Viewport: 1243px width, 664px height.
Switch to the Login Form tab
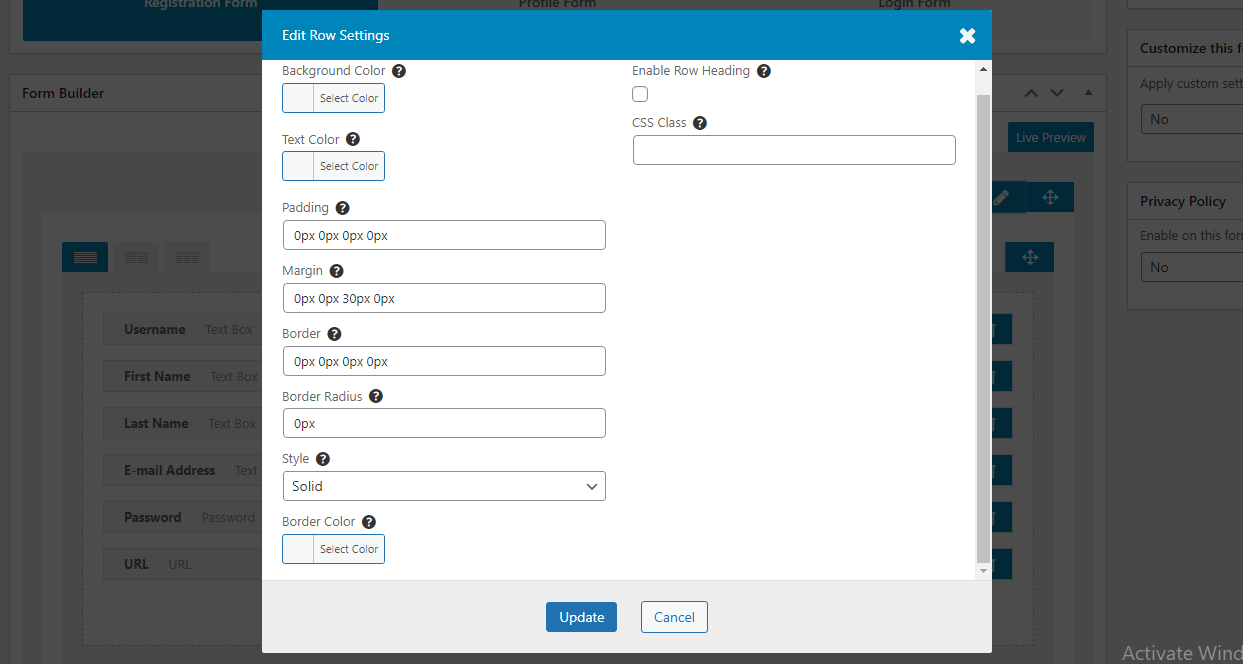click(913, 4)
